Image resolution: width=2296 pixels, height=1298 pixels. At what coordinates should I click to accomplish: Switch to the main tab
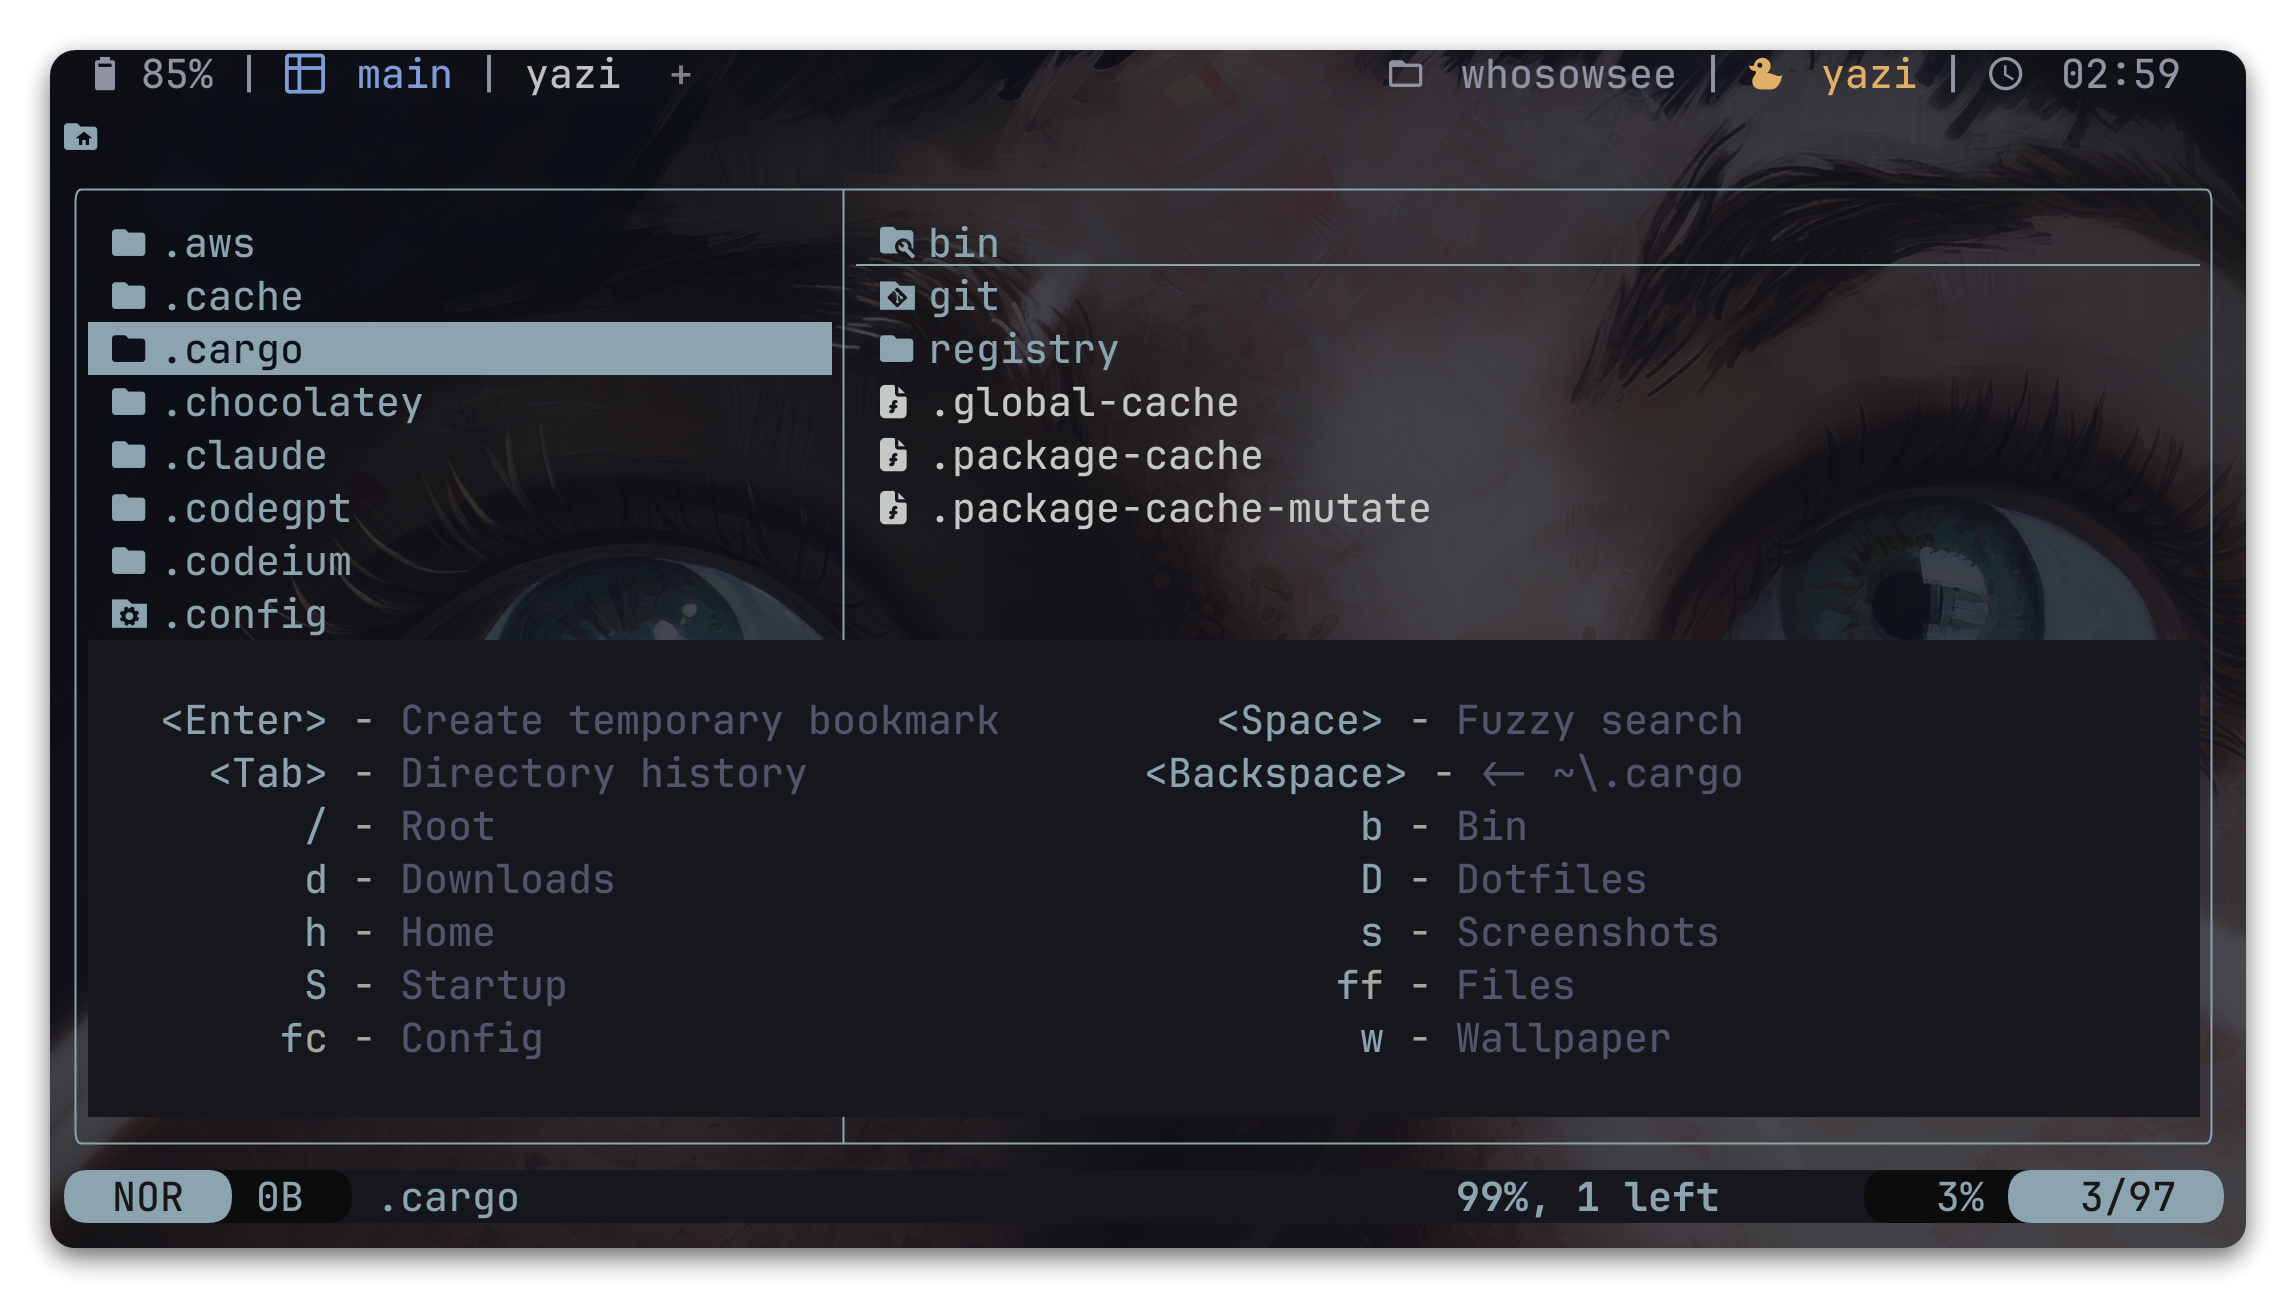point(405,75)
